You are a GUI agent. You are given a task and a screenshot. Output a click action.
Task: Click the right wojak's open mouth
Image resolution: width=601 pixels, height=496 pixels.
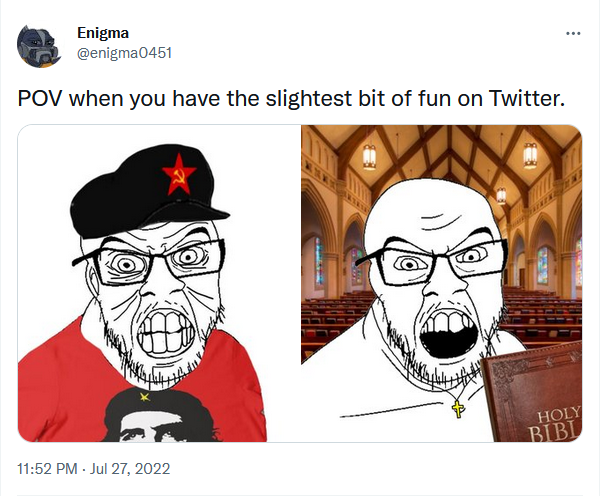point(448,335)
